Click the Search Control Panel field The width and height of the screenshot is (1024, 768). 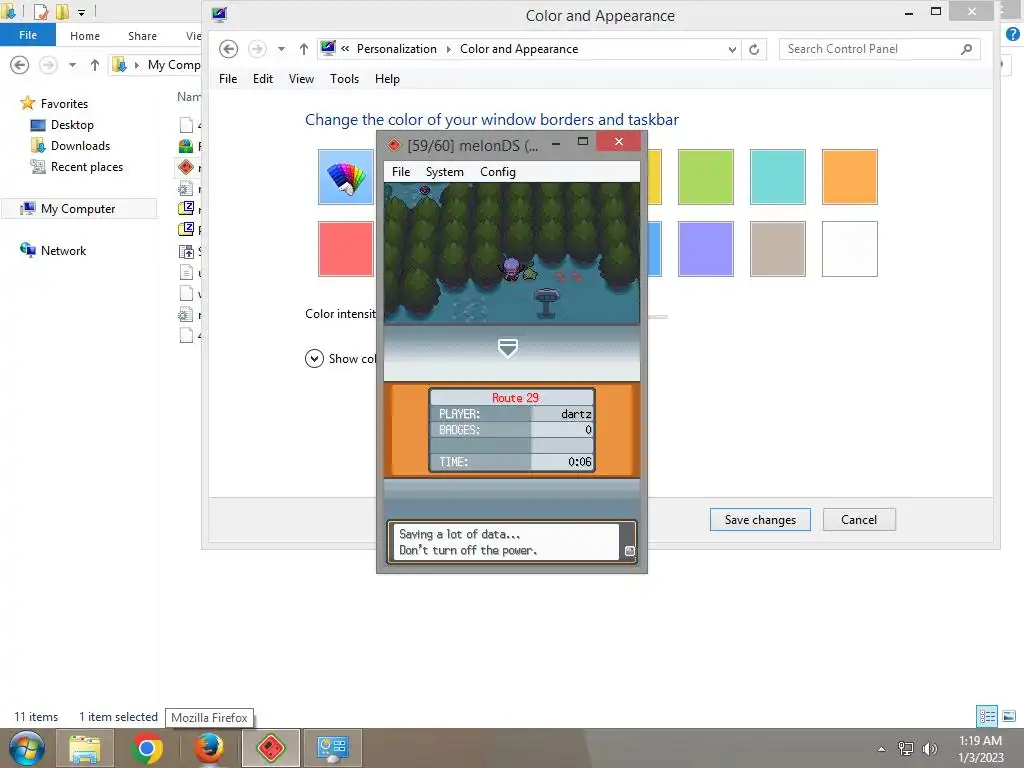coord(879,49)
